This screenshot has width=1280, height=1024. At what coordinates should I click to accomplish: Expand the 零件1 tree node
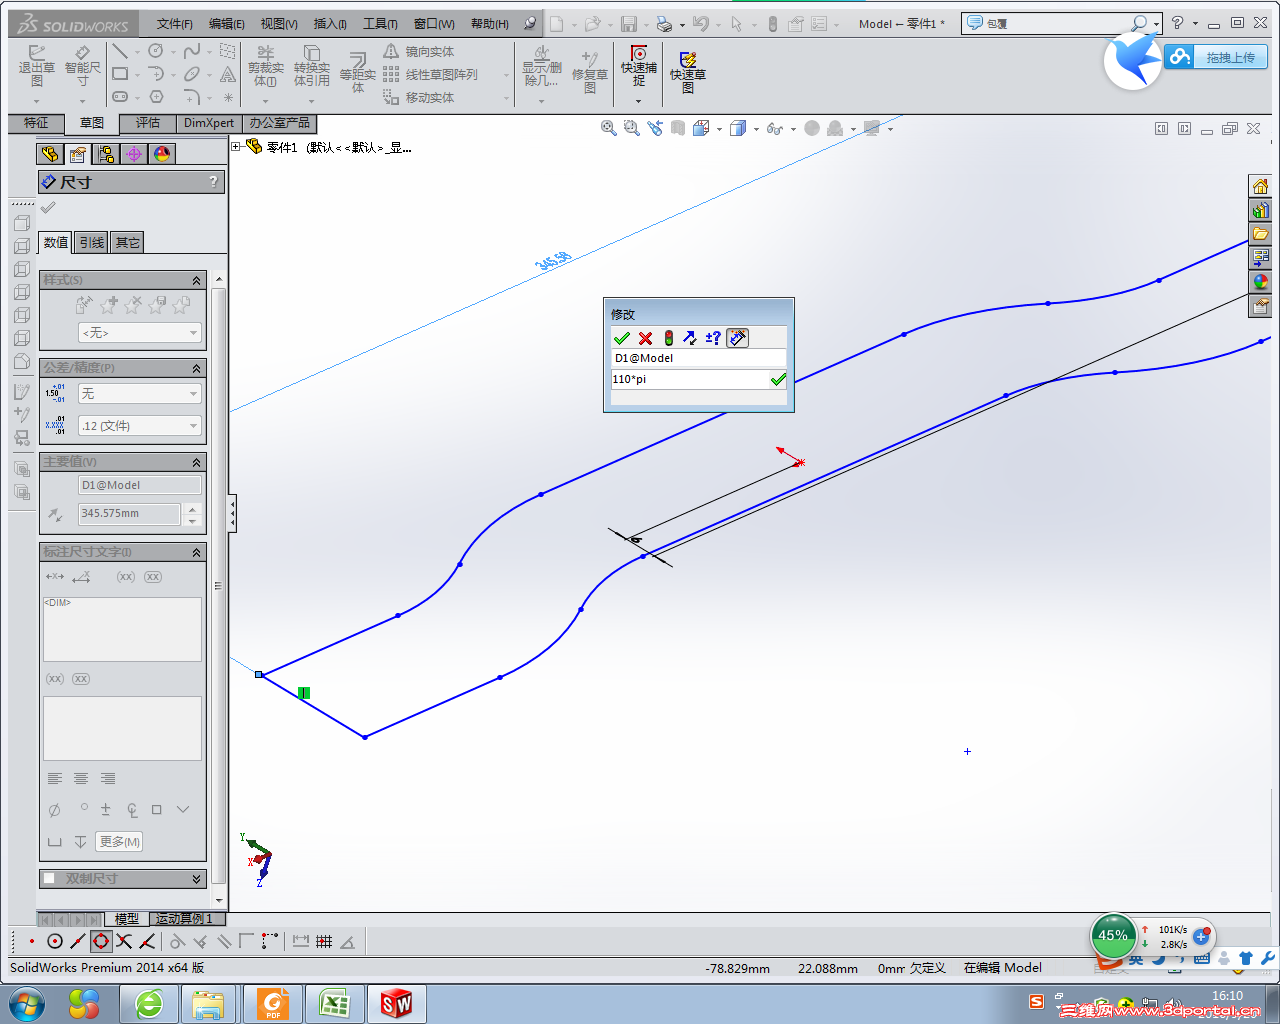pyautogui.click(x=236, y=147)
